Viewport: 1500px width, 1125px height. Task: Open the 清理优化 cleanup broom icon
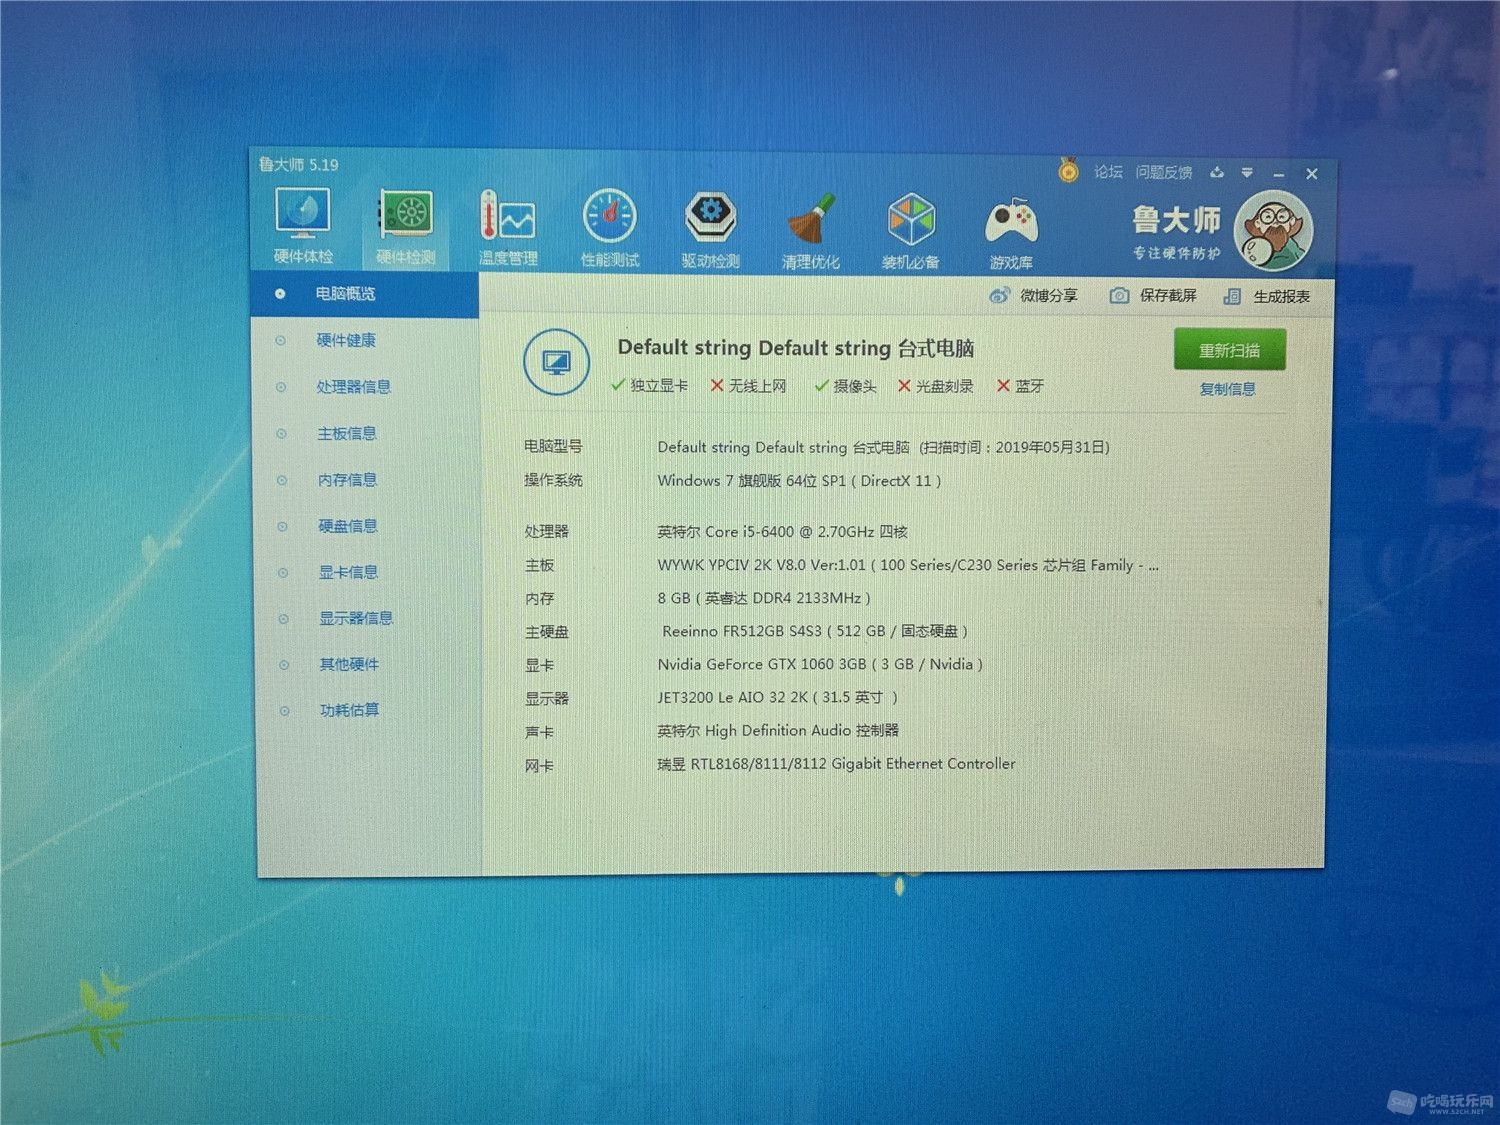click(811, 232)
